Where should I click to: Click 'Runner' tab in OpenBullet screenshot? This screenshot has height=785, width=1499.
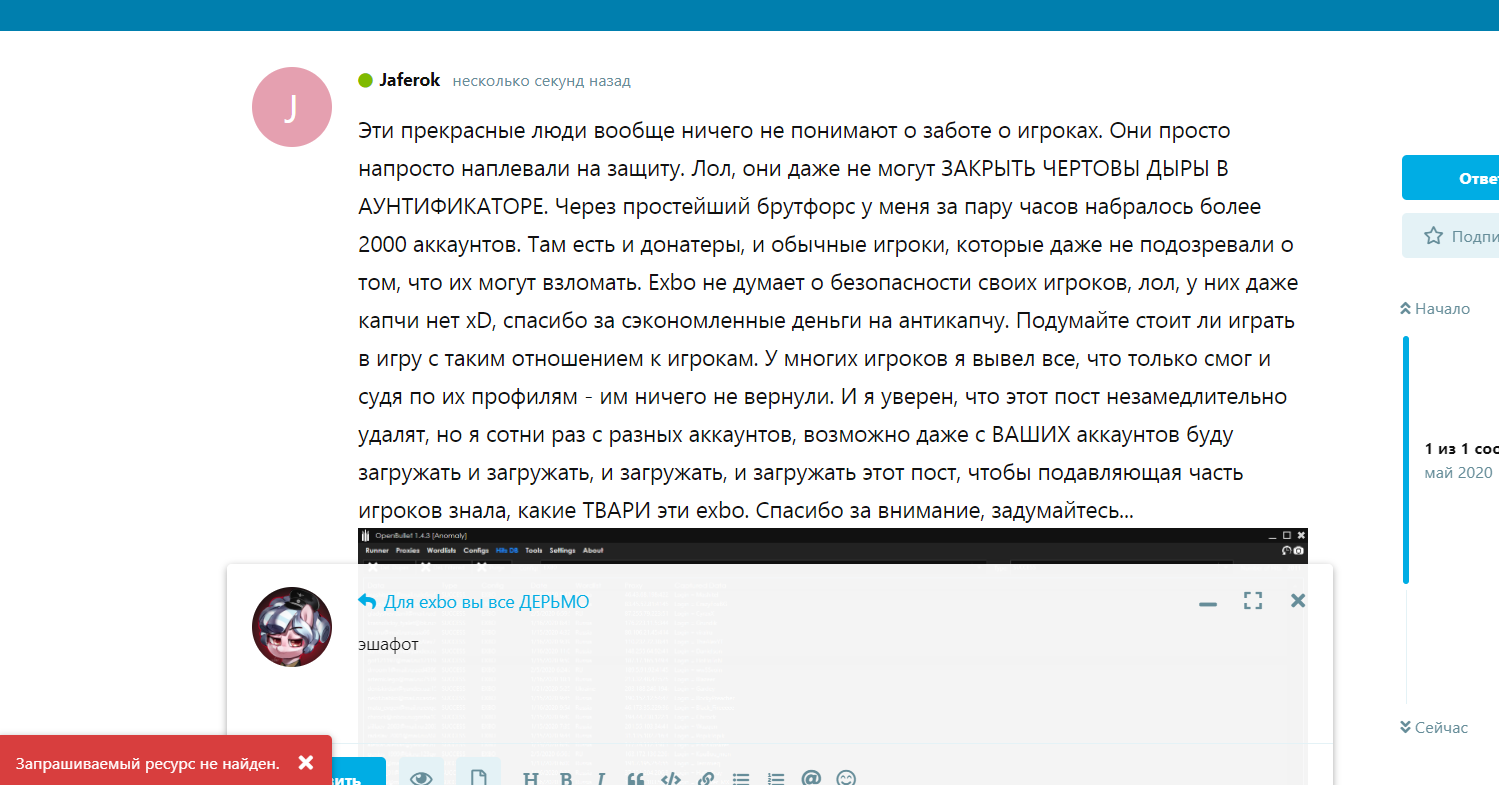point(377,551)
